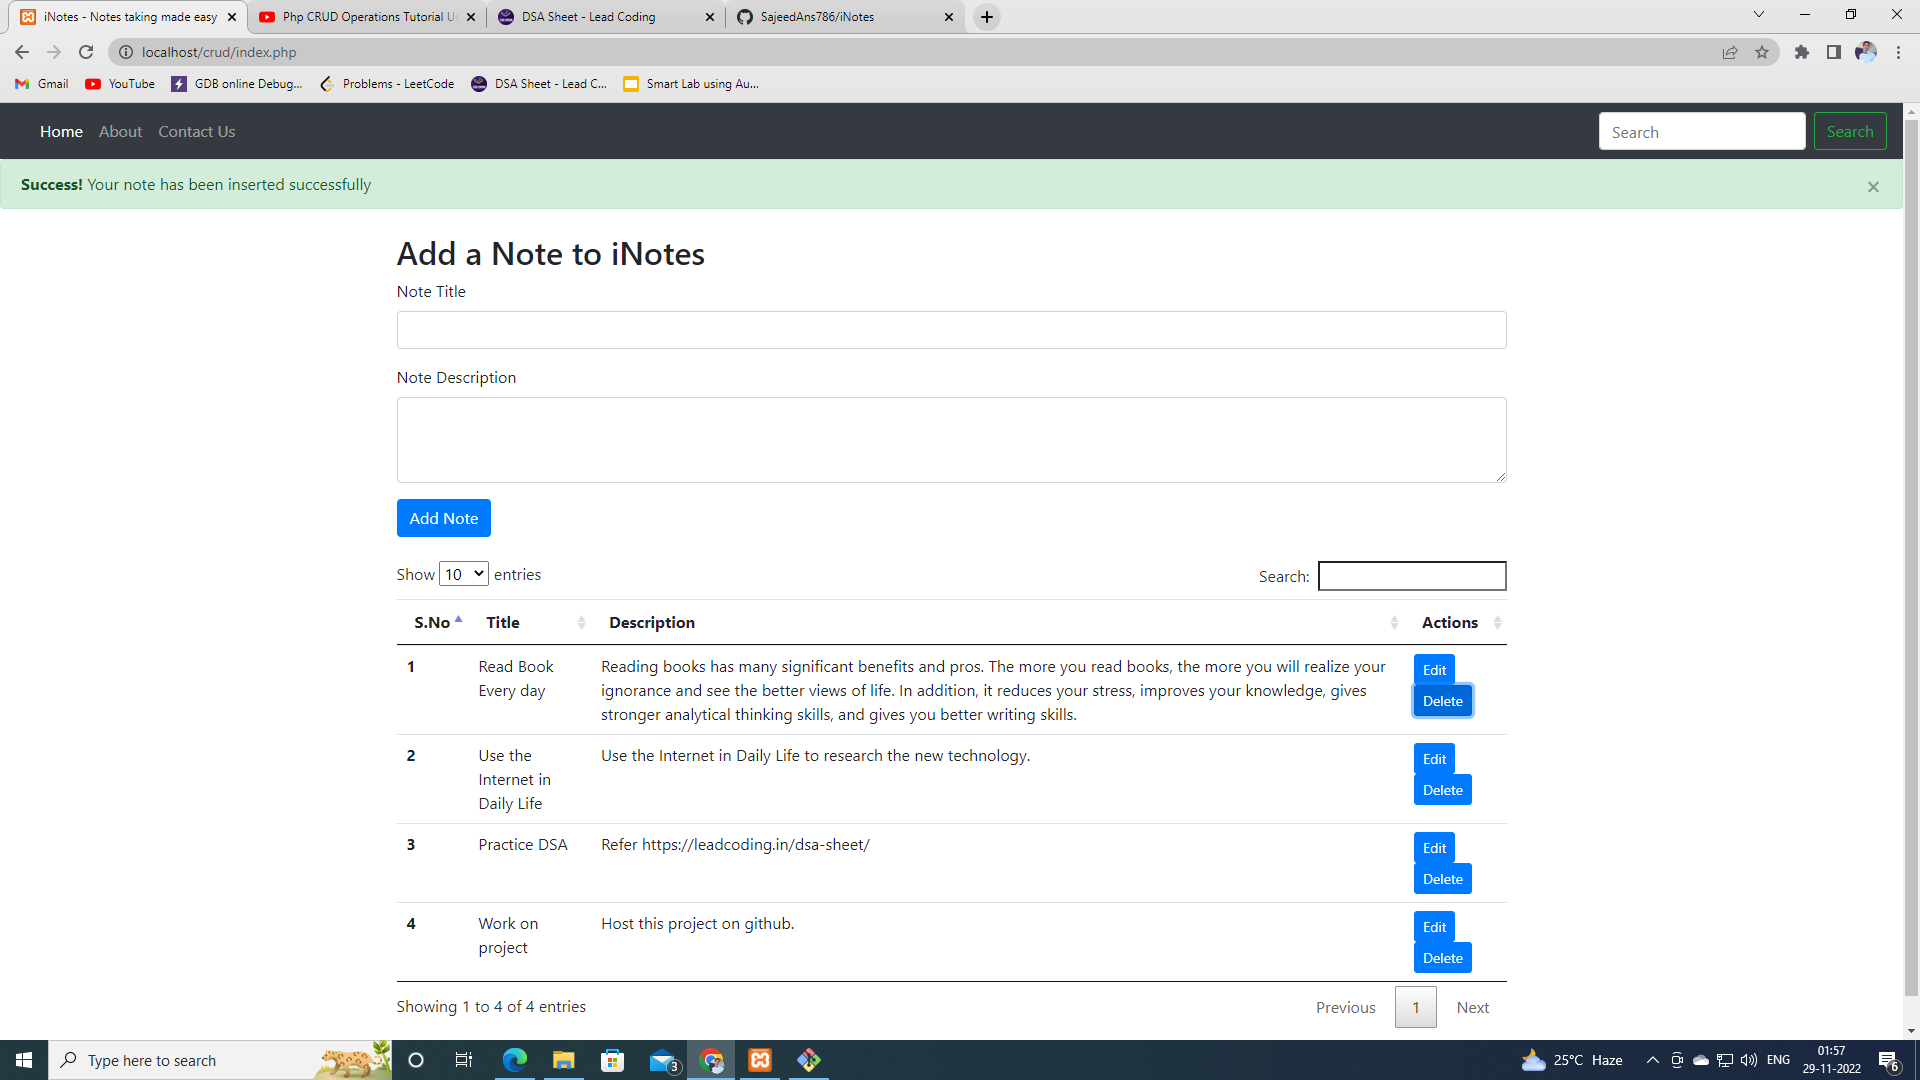The height and width of the screenshot is (1080, 1920).
Task: Edit the Use the Internet note
Action: (x=1434, y=759)
